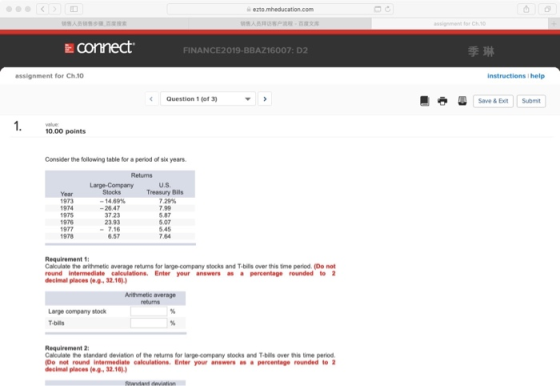Switch to the first browser tab
Image resolution: width=560 pixels, height=386 pixels.
coord(94,24)
